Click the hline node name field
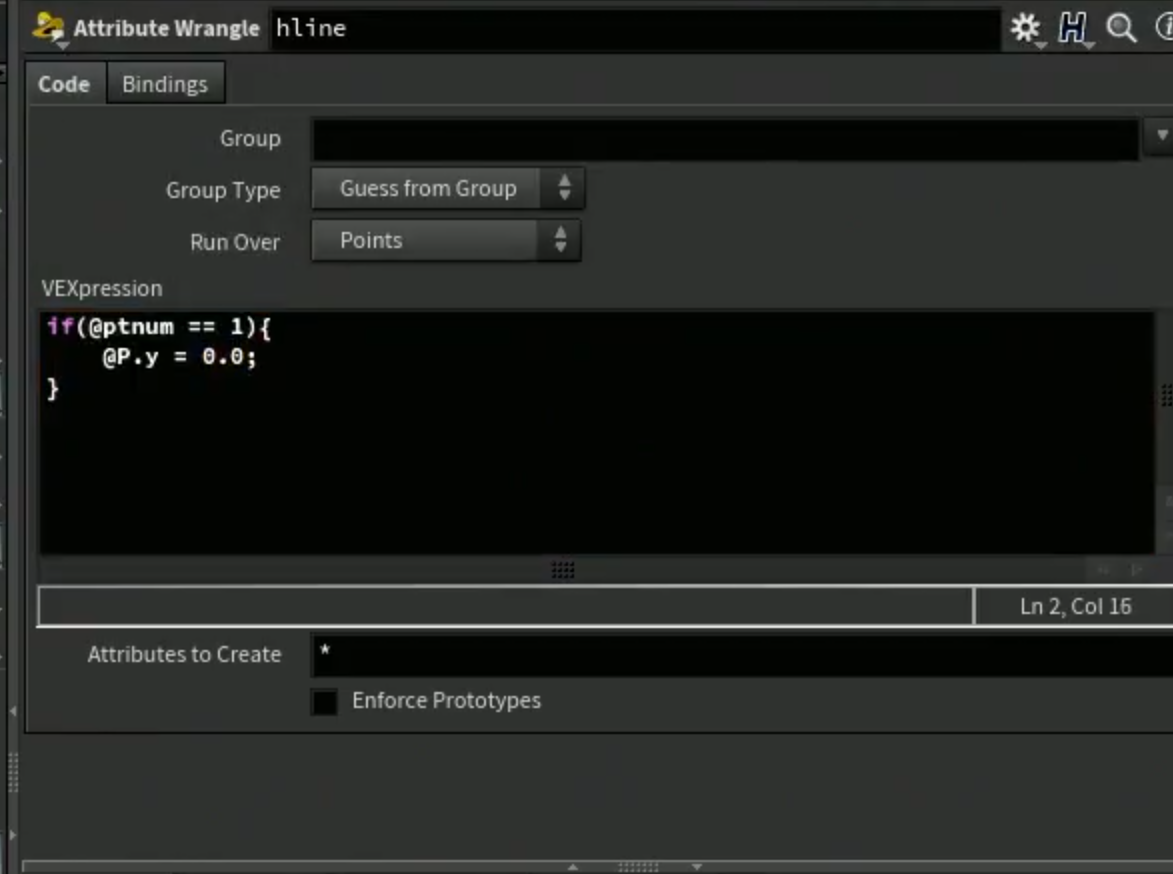 [635, 28]
